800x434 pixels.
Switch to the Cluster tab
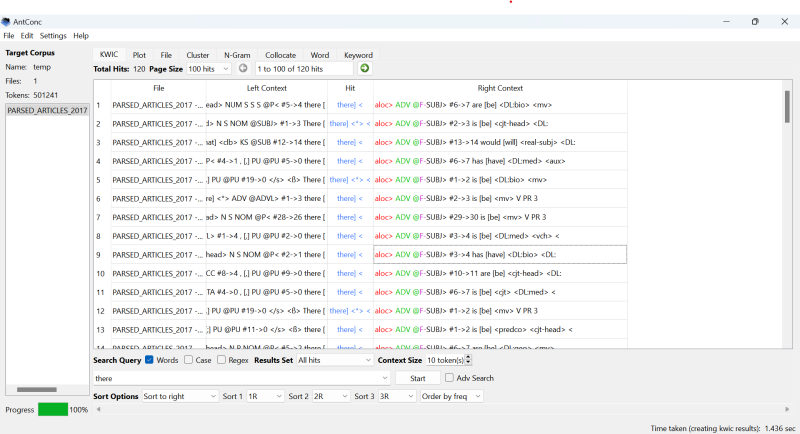[197, 55]
